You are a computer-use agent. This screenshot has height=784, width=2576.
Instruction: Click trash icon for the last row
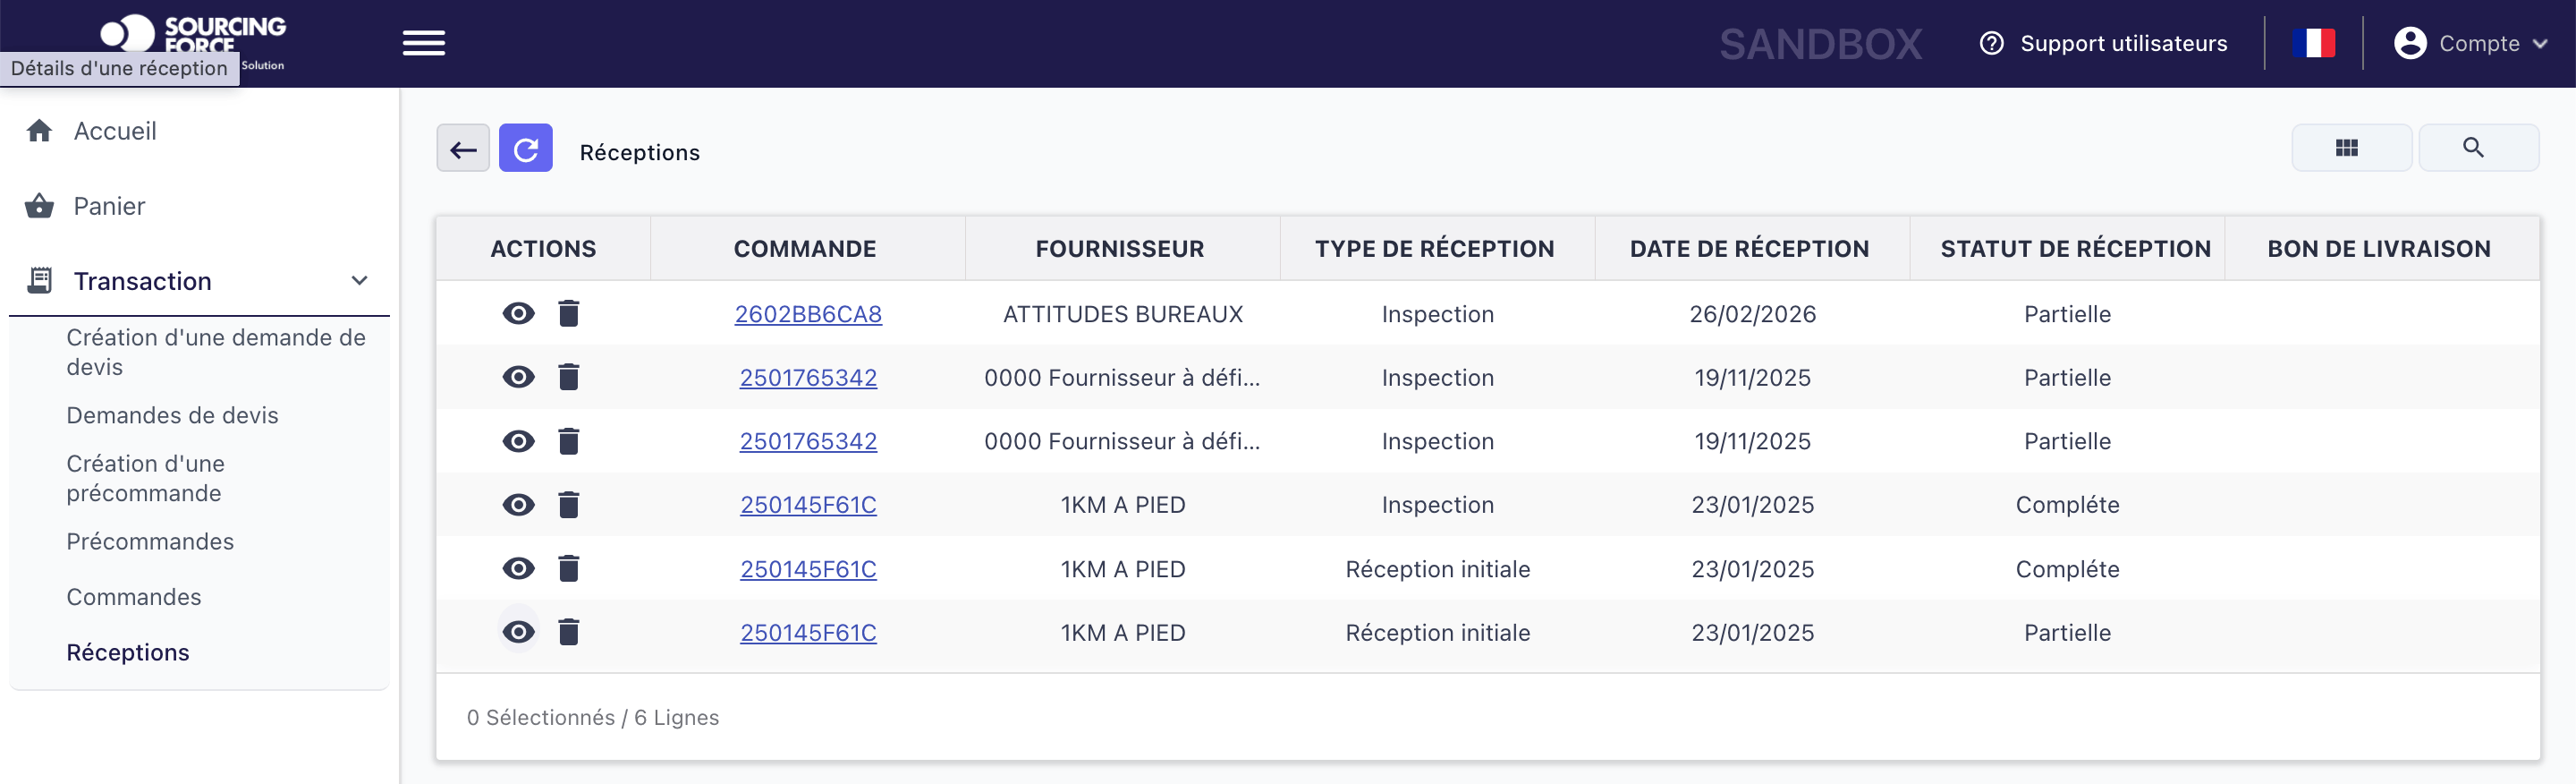(x=569, y=633)
